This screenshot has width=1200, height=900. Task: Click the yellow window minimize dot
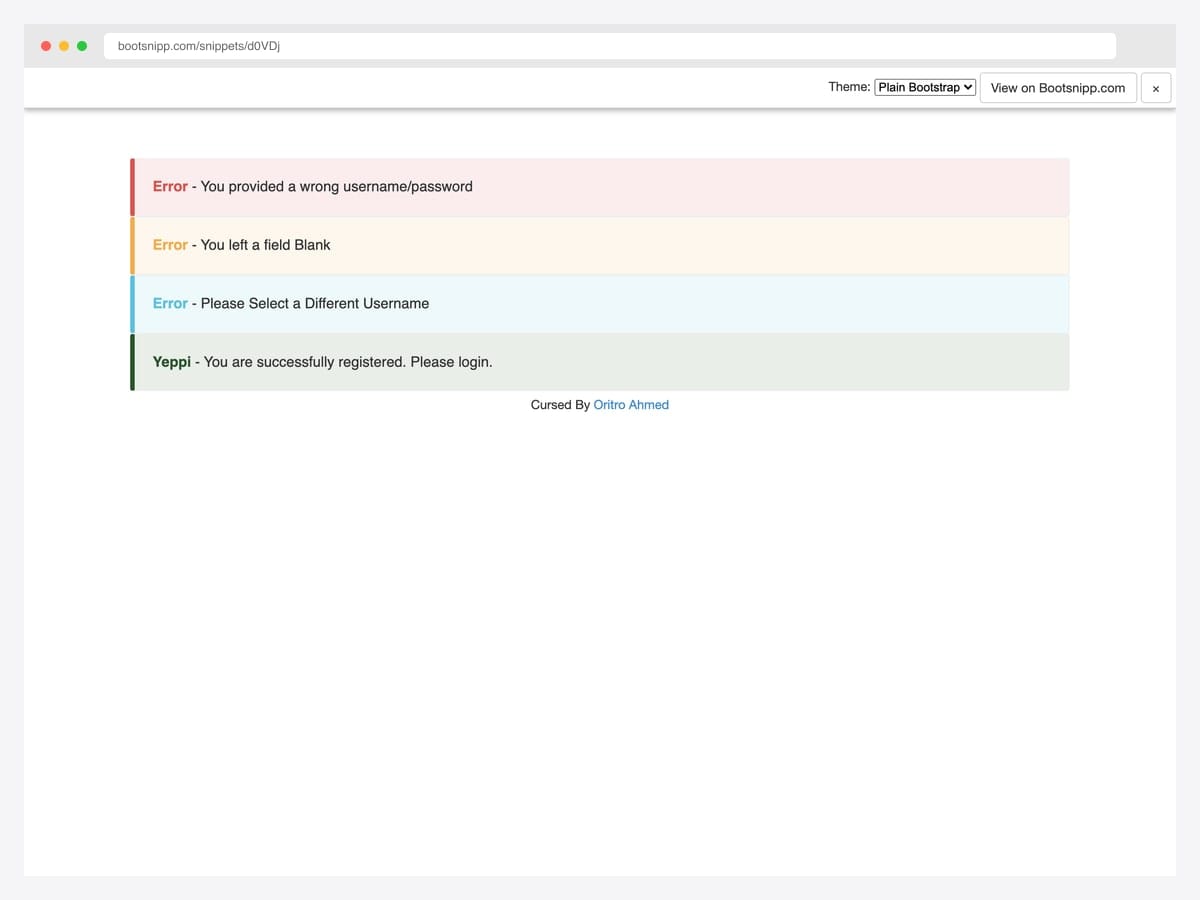[64, 46]
